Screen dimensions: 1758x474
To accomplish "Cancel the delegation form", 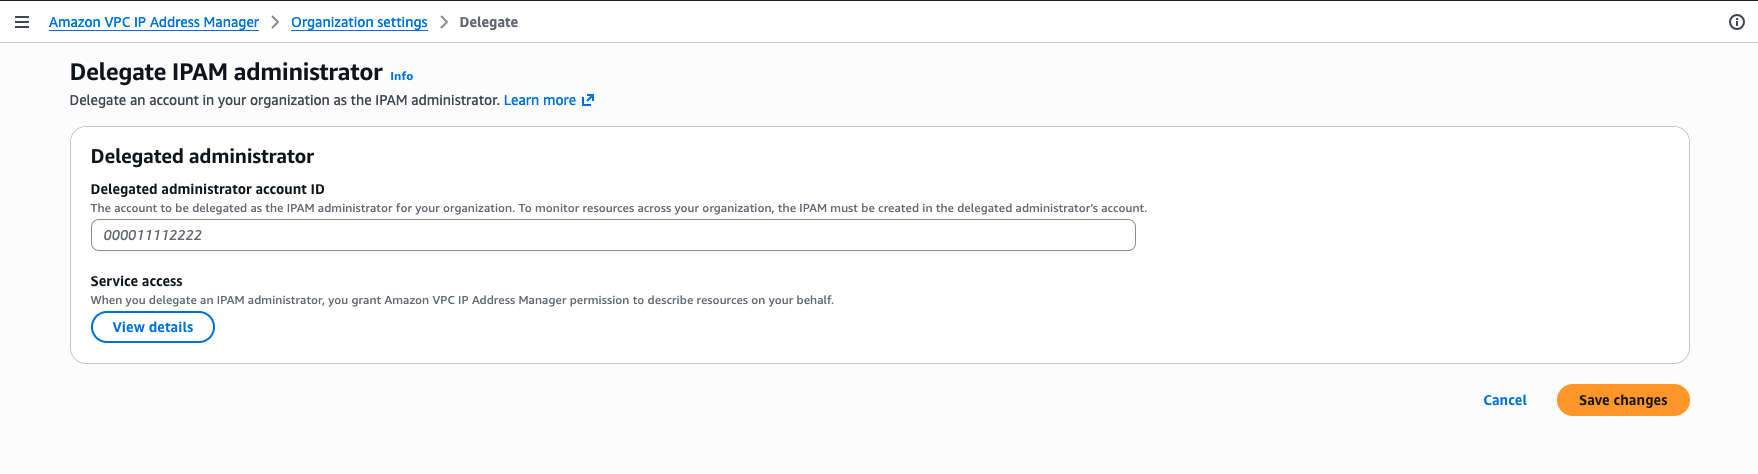I will point(1504,400).
